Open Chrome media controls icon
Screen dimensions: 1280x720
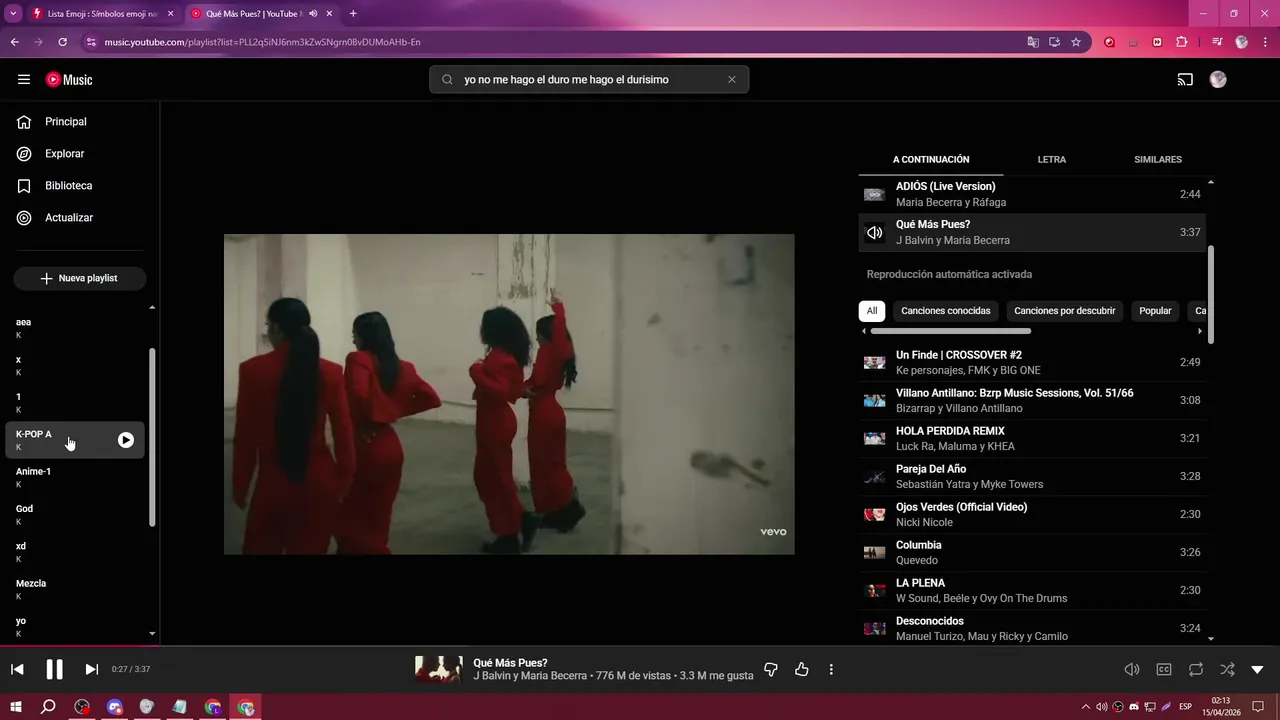pyautogui.click(x=1217, y=42)
